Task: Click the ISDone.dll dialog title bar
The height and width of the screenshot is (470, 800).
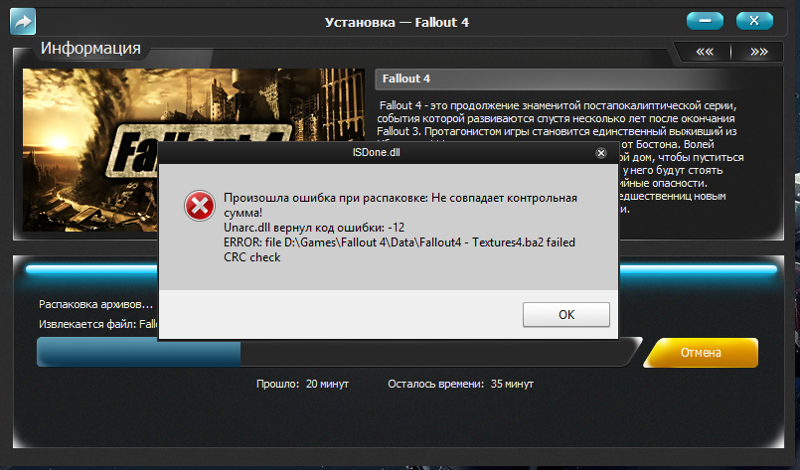Action: tap(376, 153)
